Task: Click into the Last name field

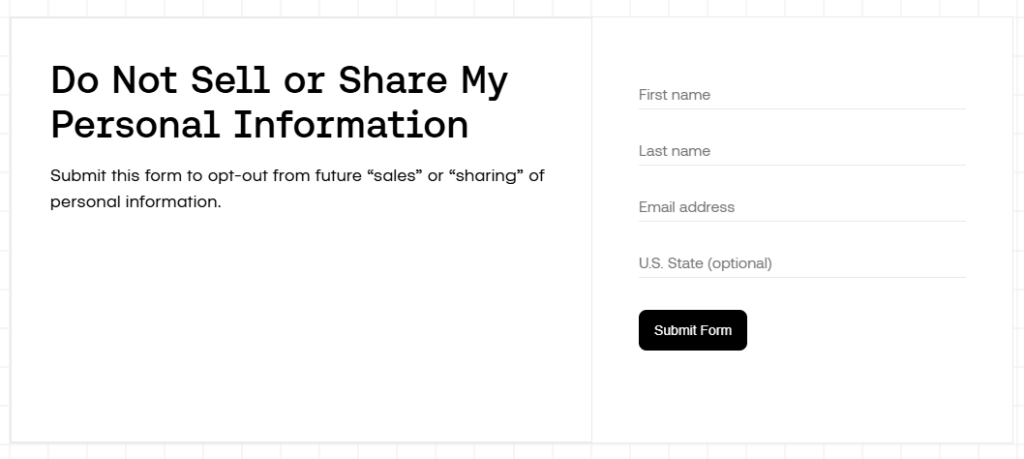Action: tap(801, 151)
